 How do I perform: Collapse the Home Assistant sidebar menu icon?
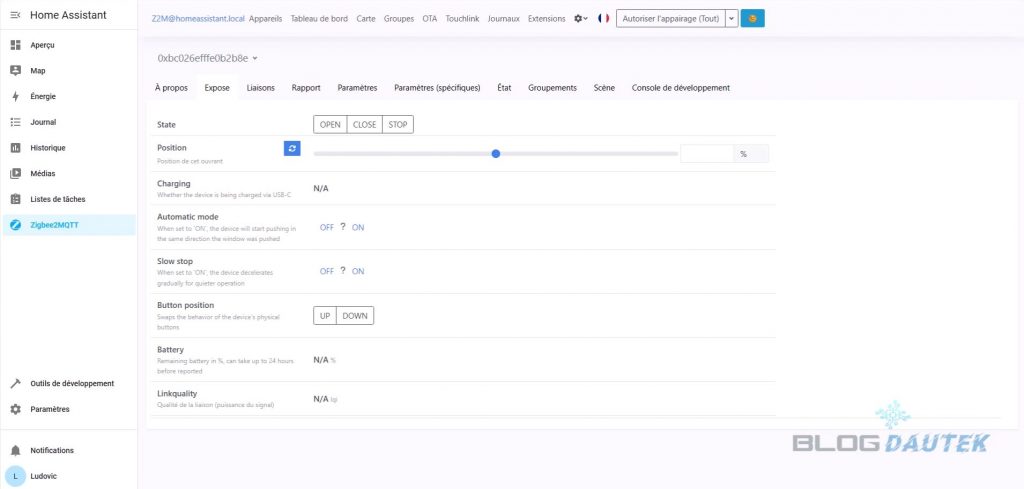pos(15,14)
